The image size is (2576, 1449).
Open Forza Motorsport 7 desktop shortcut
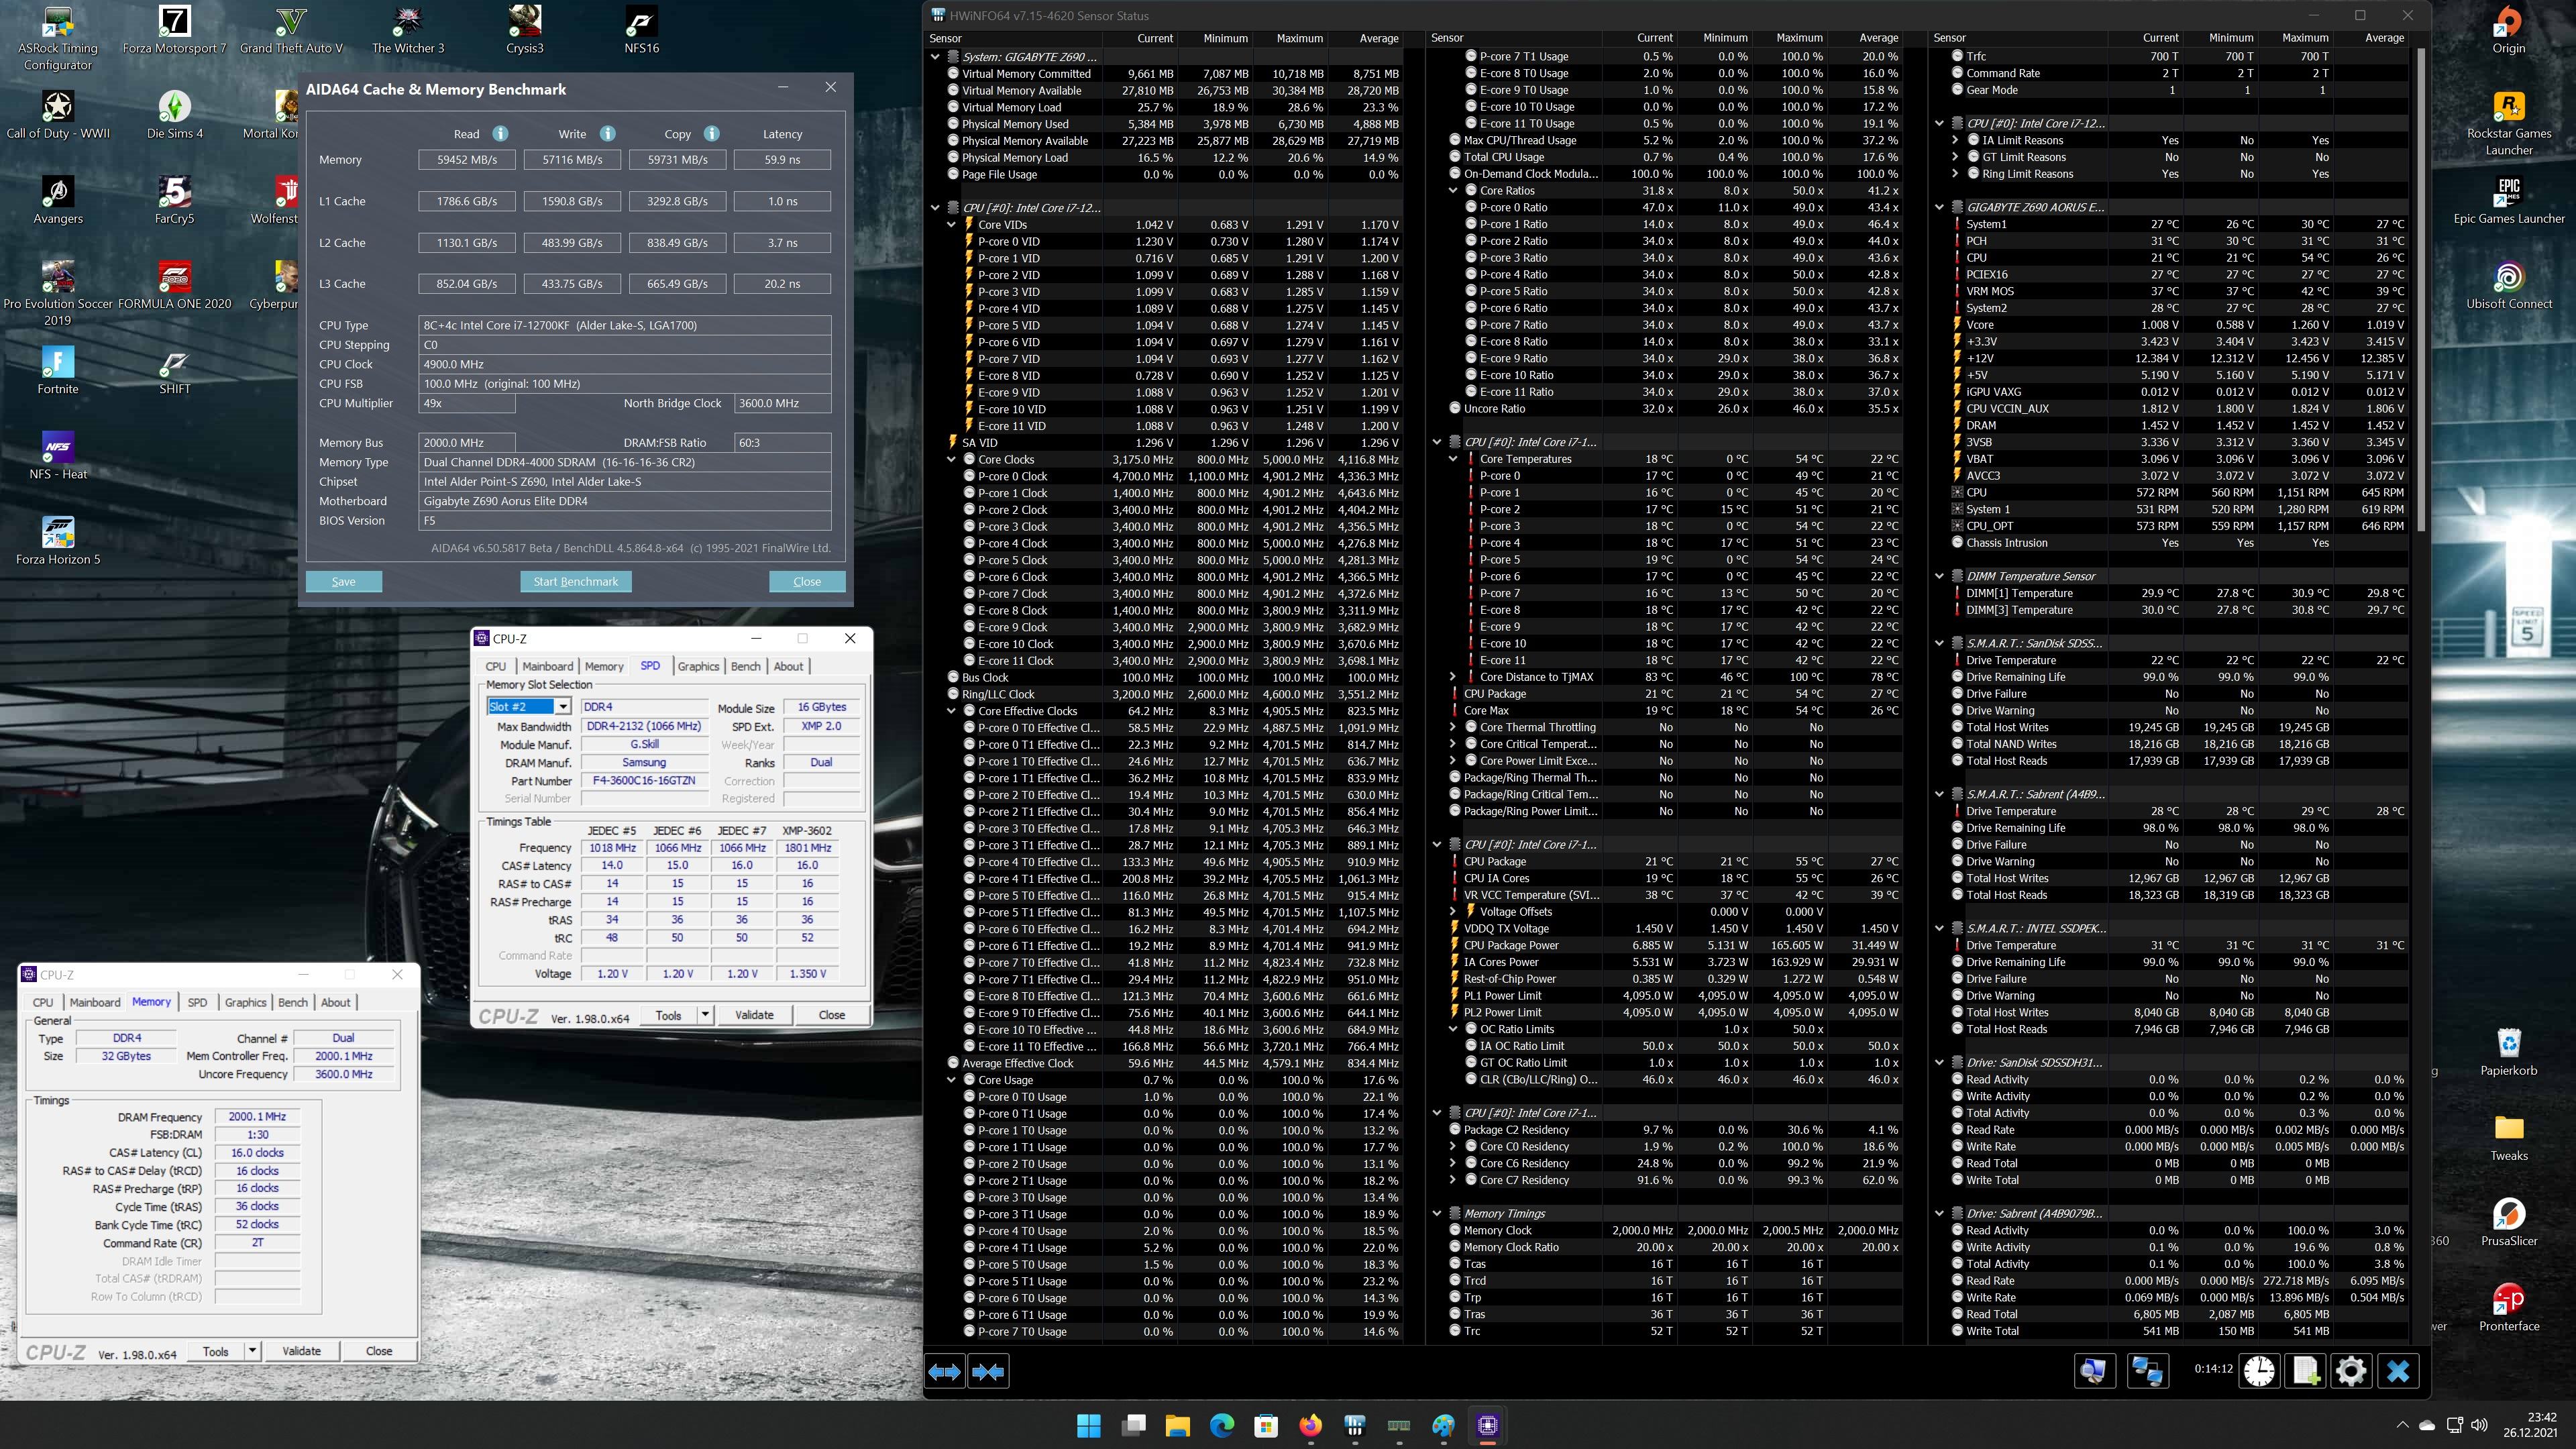[174, 31]
